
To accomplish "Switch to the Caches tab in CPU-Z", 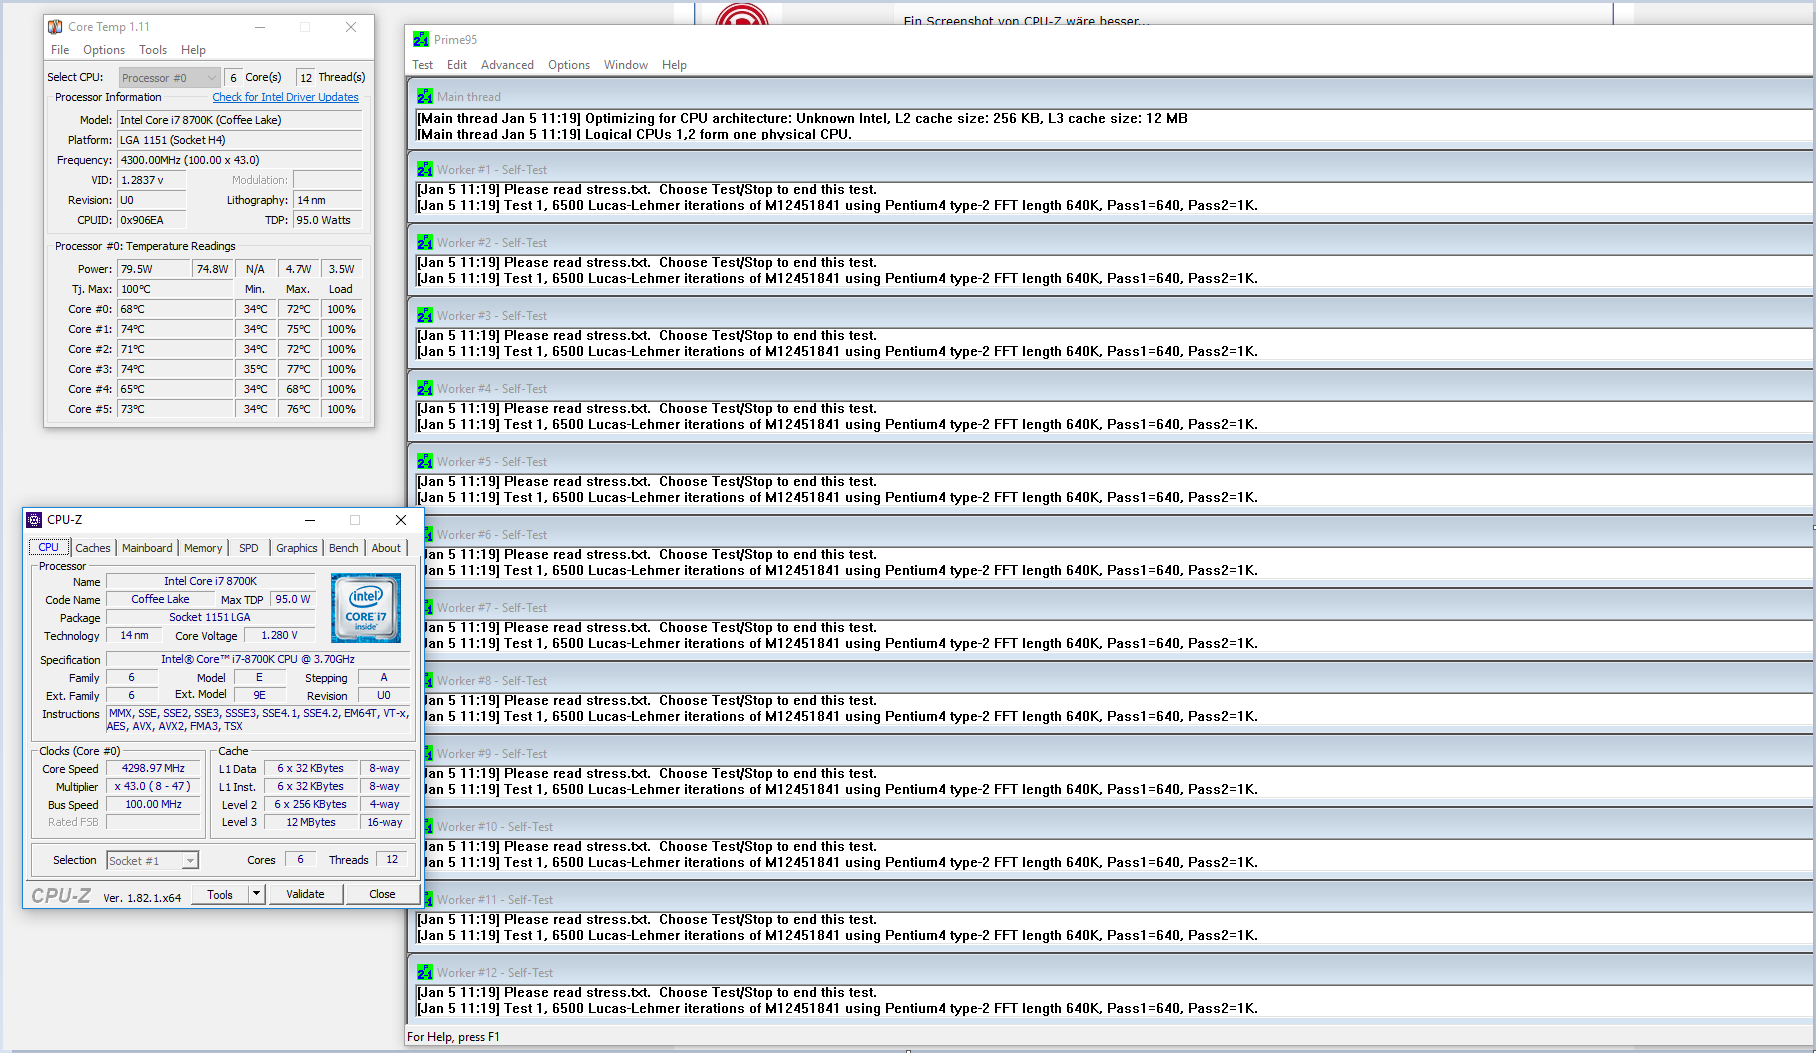I will 93,548.
